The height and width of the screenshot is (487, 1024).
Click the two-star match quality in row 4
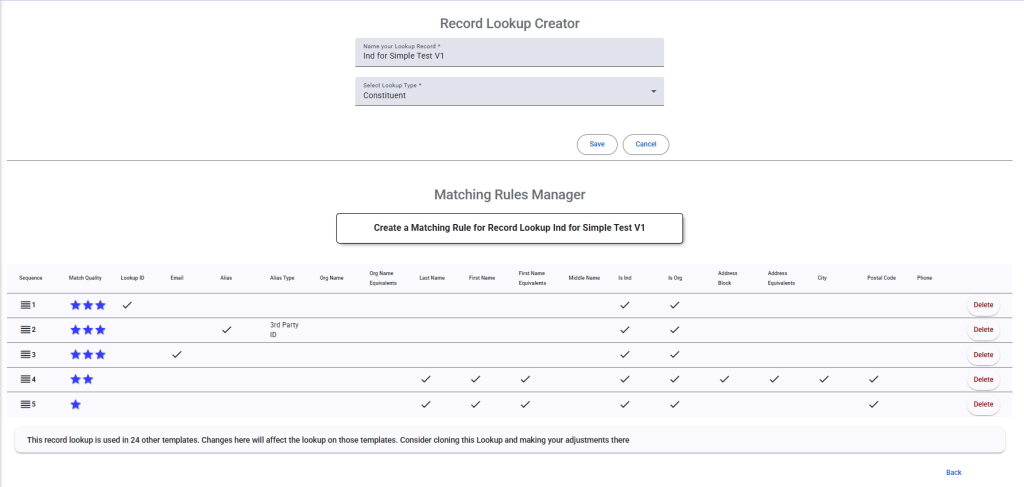tap(81, 380)
